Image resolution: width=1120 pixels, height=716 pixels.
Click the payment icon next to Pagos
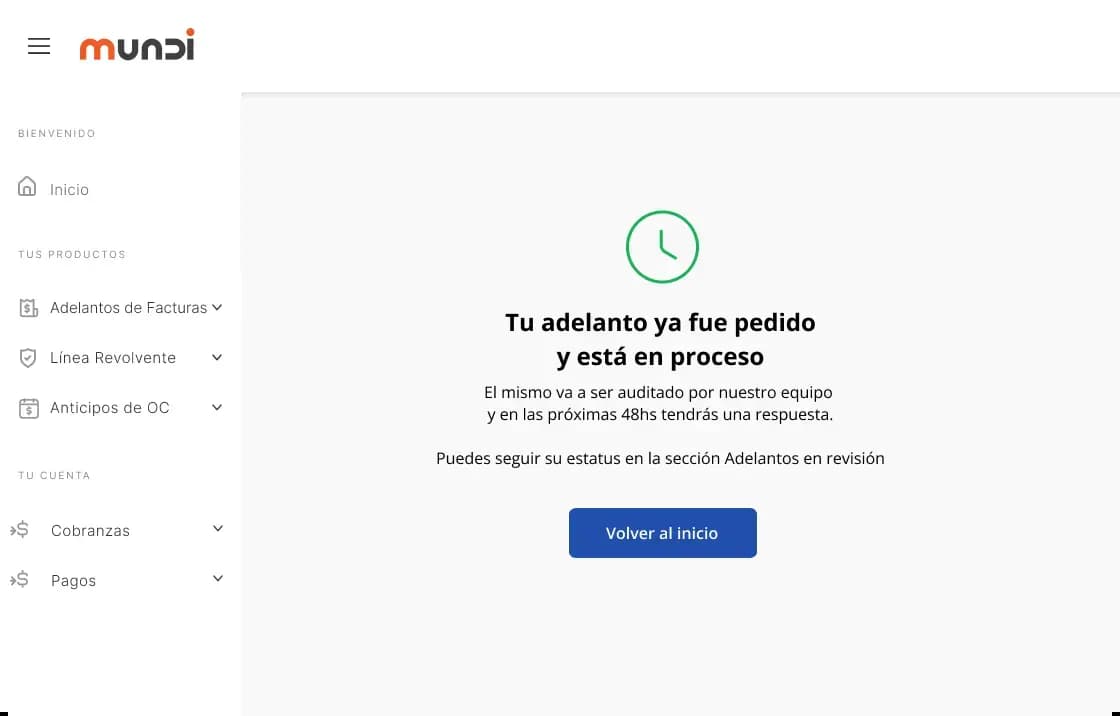20,579
